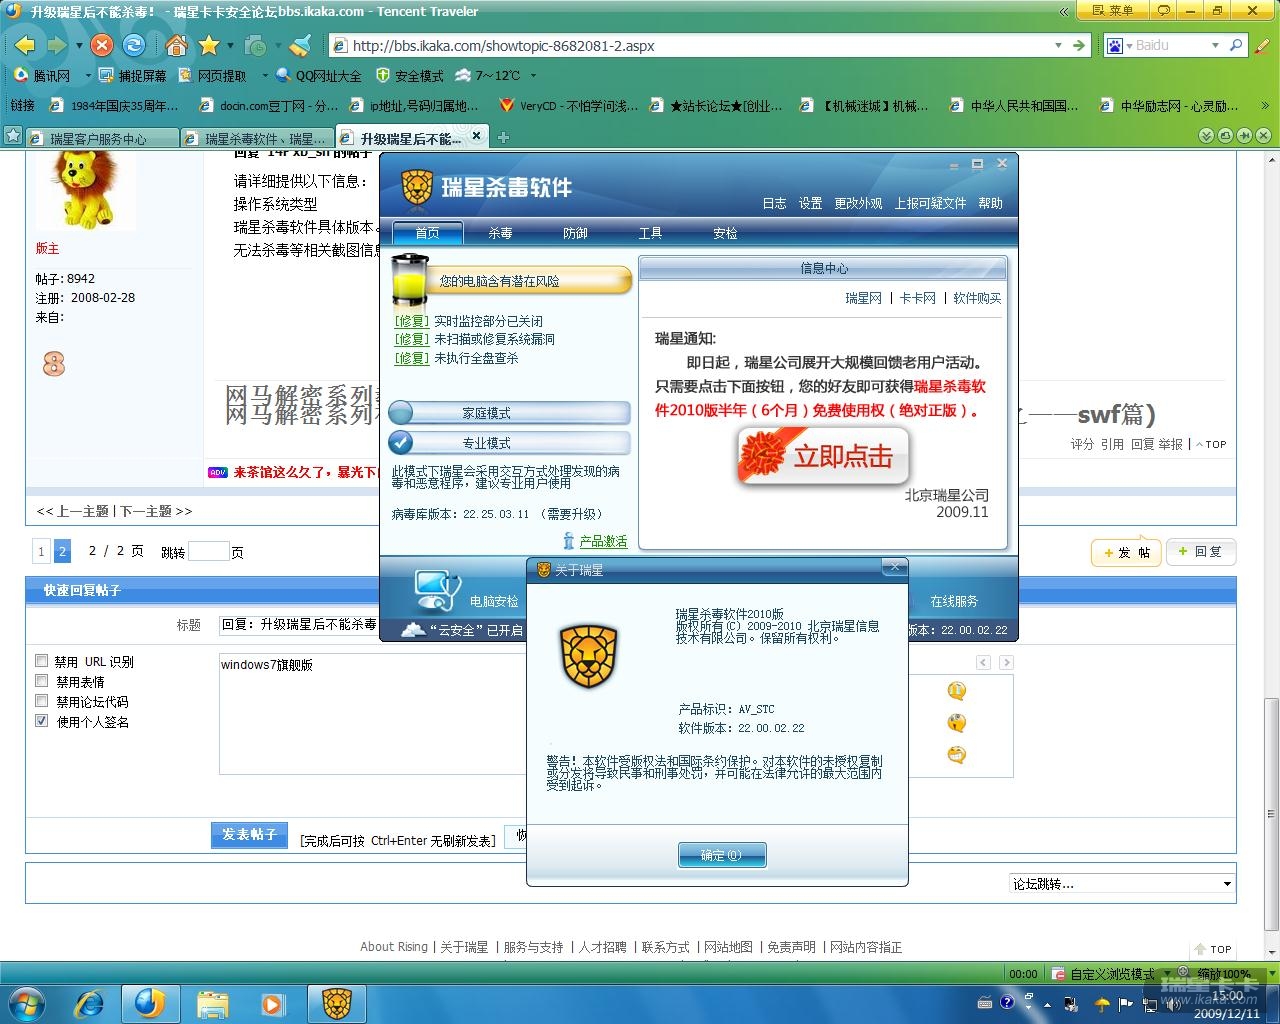The height and width of the screenshot is (1024, 1280).
Task: Click the 发表帖子 submit button
Action: [x=249, y=835]
